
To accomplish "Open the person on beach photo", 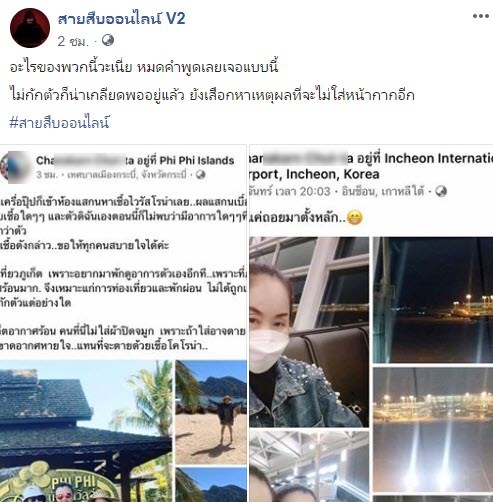I will coord(211,412).
